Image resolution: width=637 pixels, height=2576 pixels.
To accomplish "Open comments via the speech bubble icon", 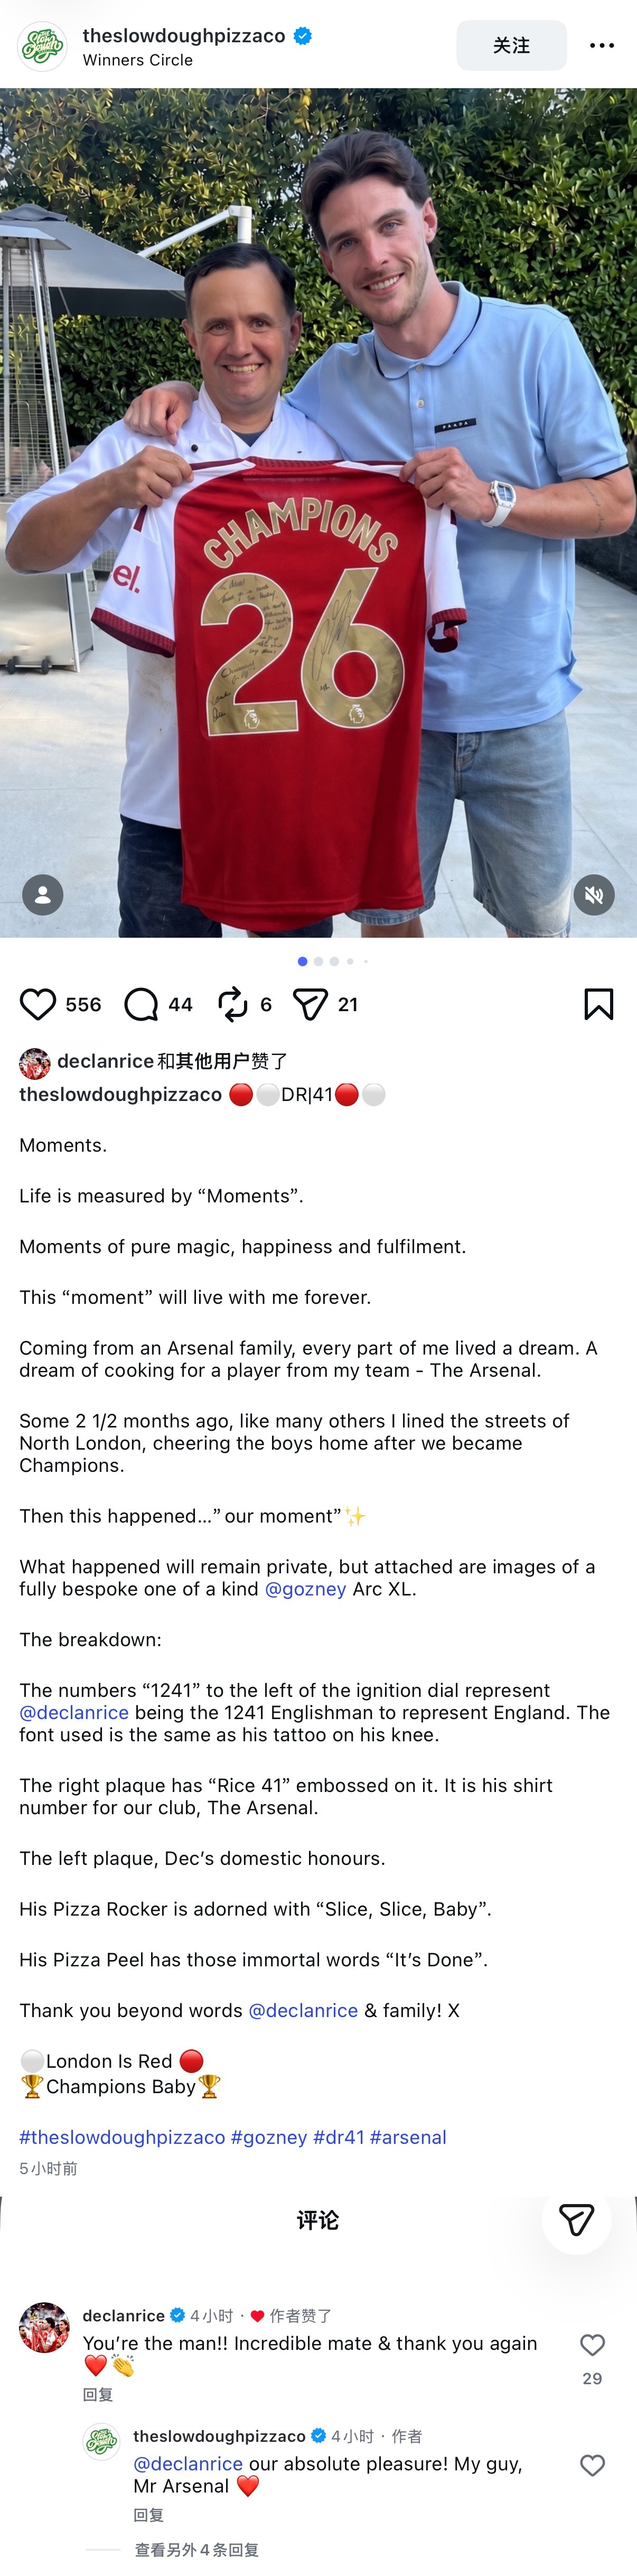I will tap(141, 1004).
